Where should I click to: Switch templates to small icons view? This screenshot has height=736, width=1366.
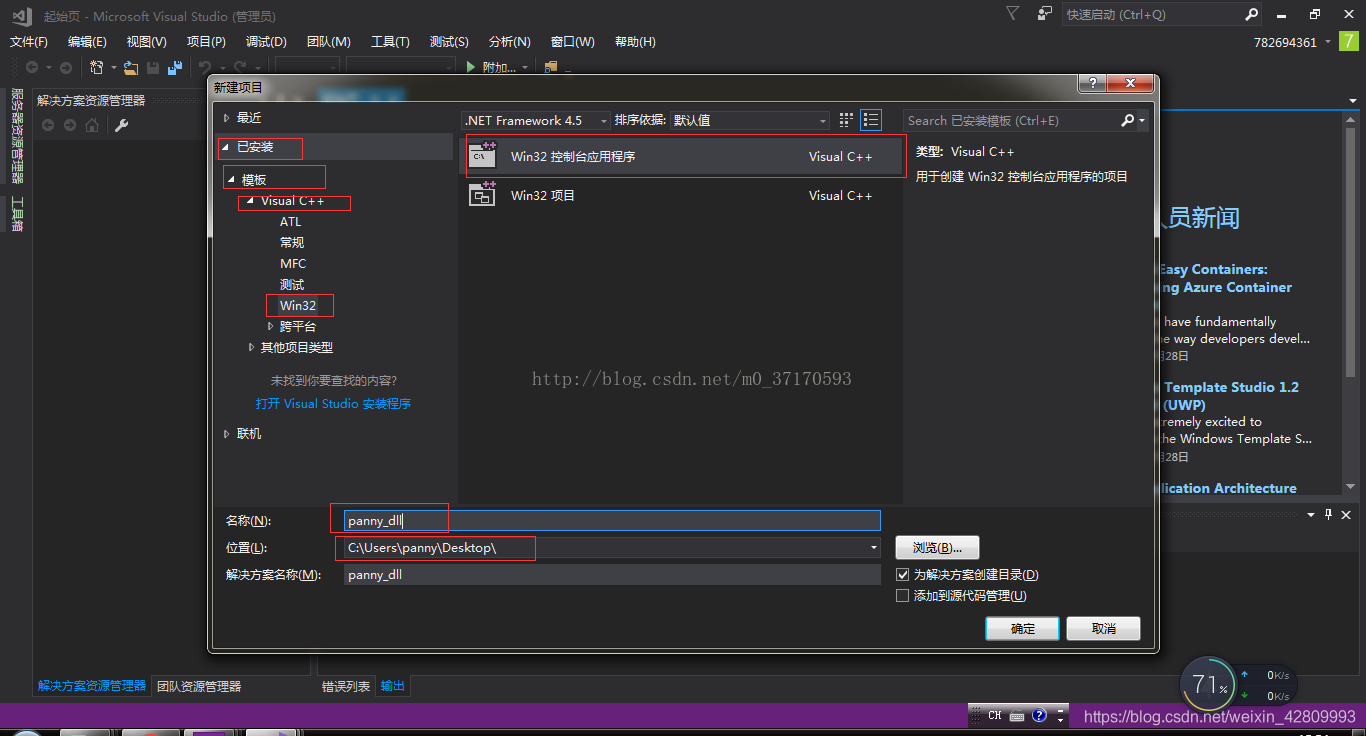point(846,120)
